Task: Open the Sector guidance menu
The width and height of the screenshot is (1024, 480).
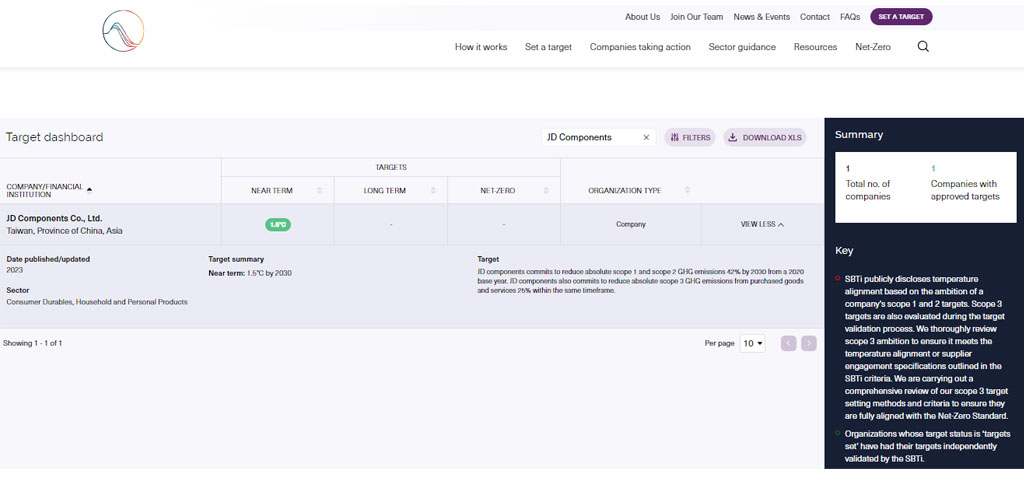Action: coord(742,47)
